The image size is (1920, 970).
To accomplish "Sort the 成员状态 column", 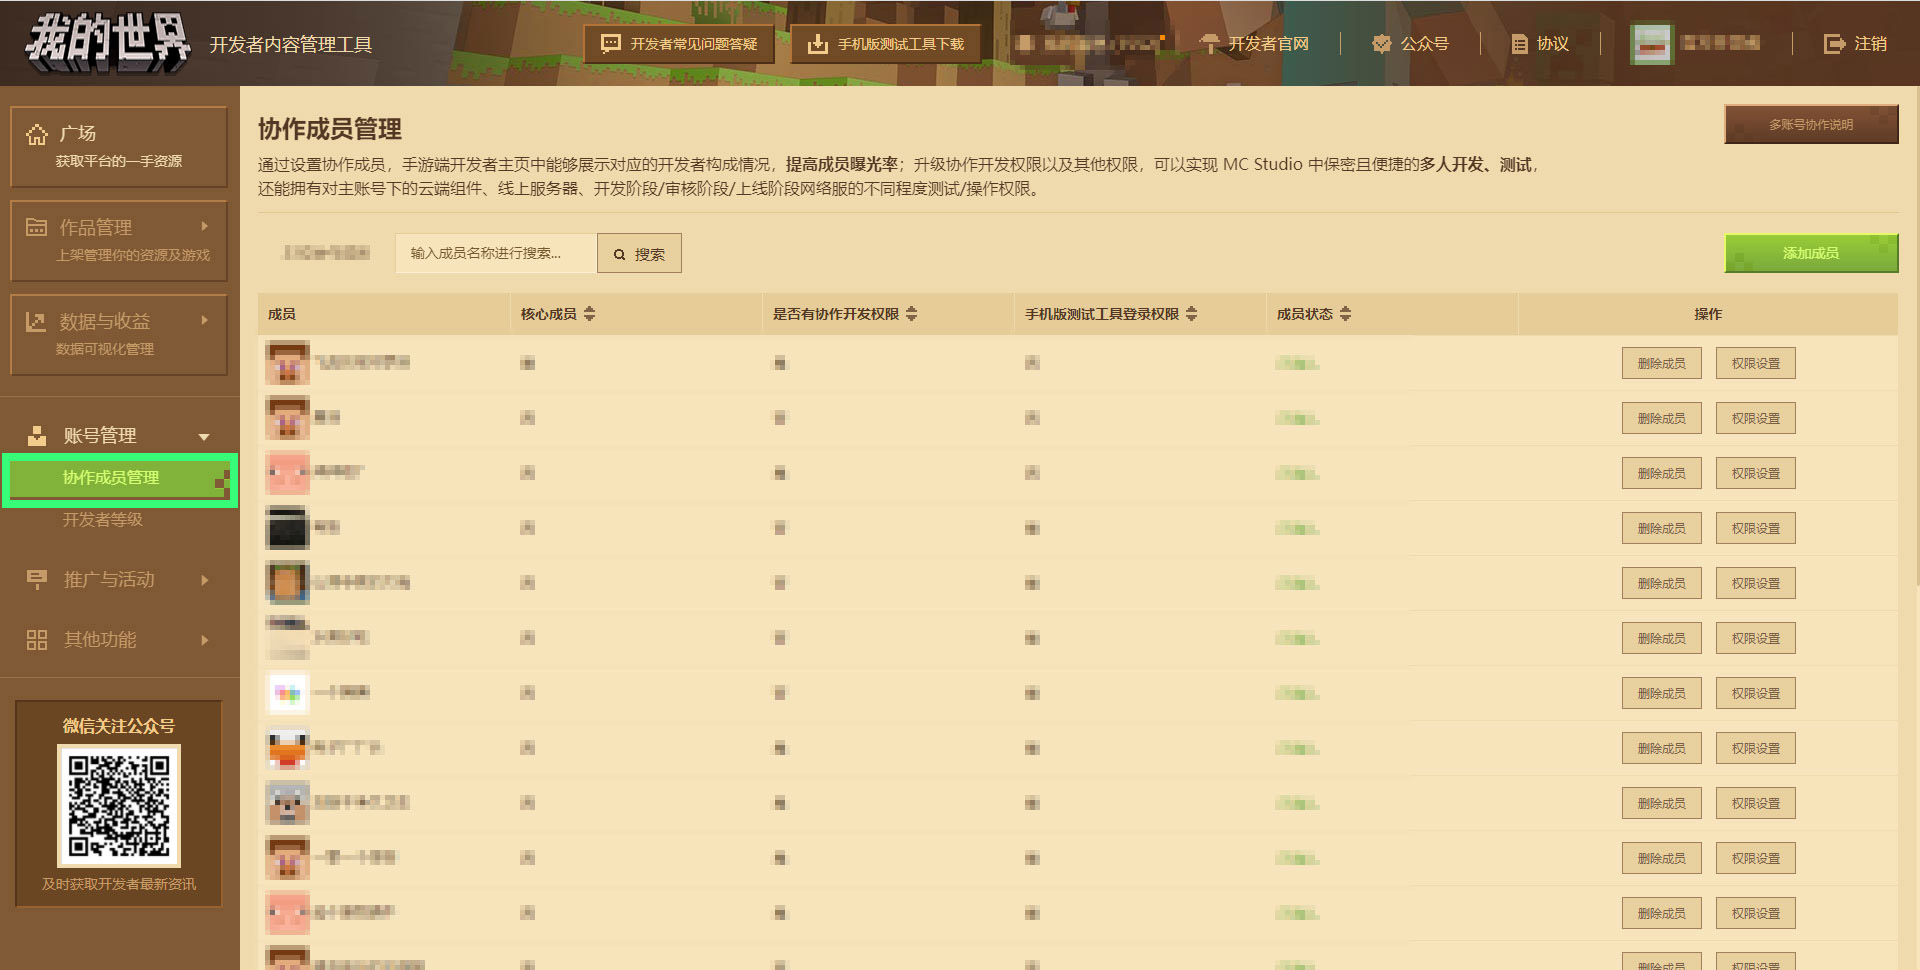I will (1346, 314).
